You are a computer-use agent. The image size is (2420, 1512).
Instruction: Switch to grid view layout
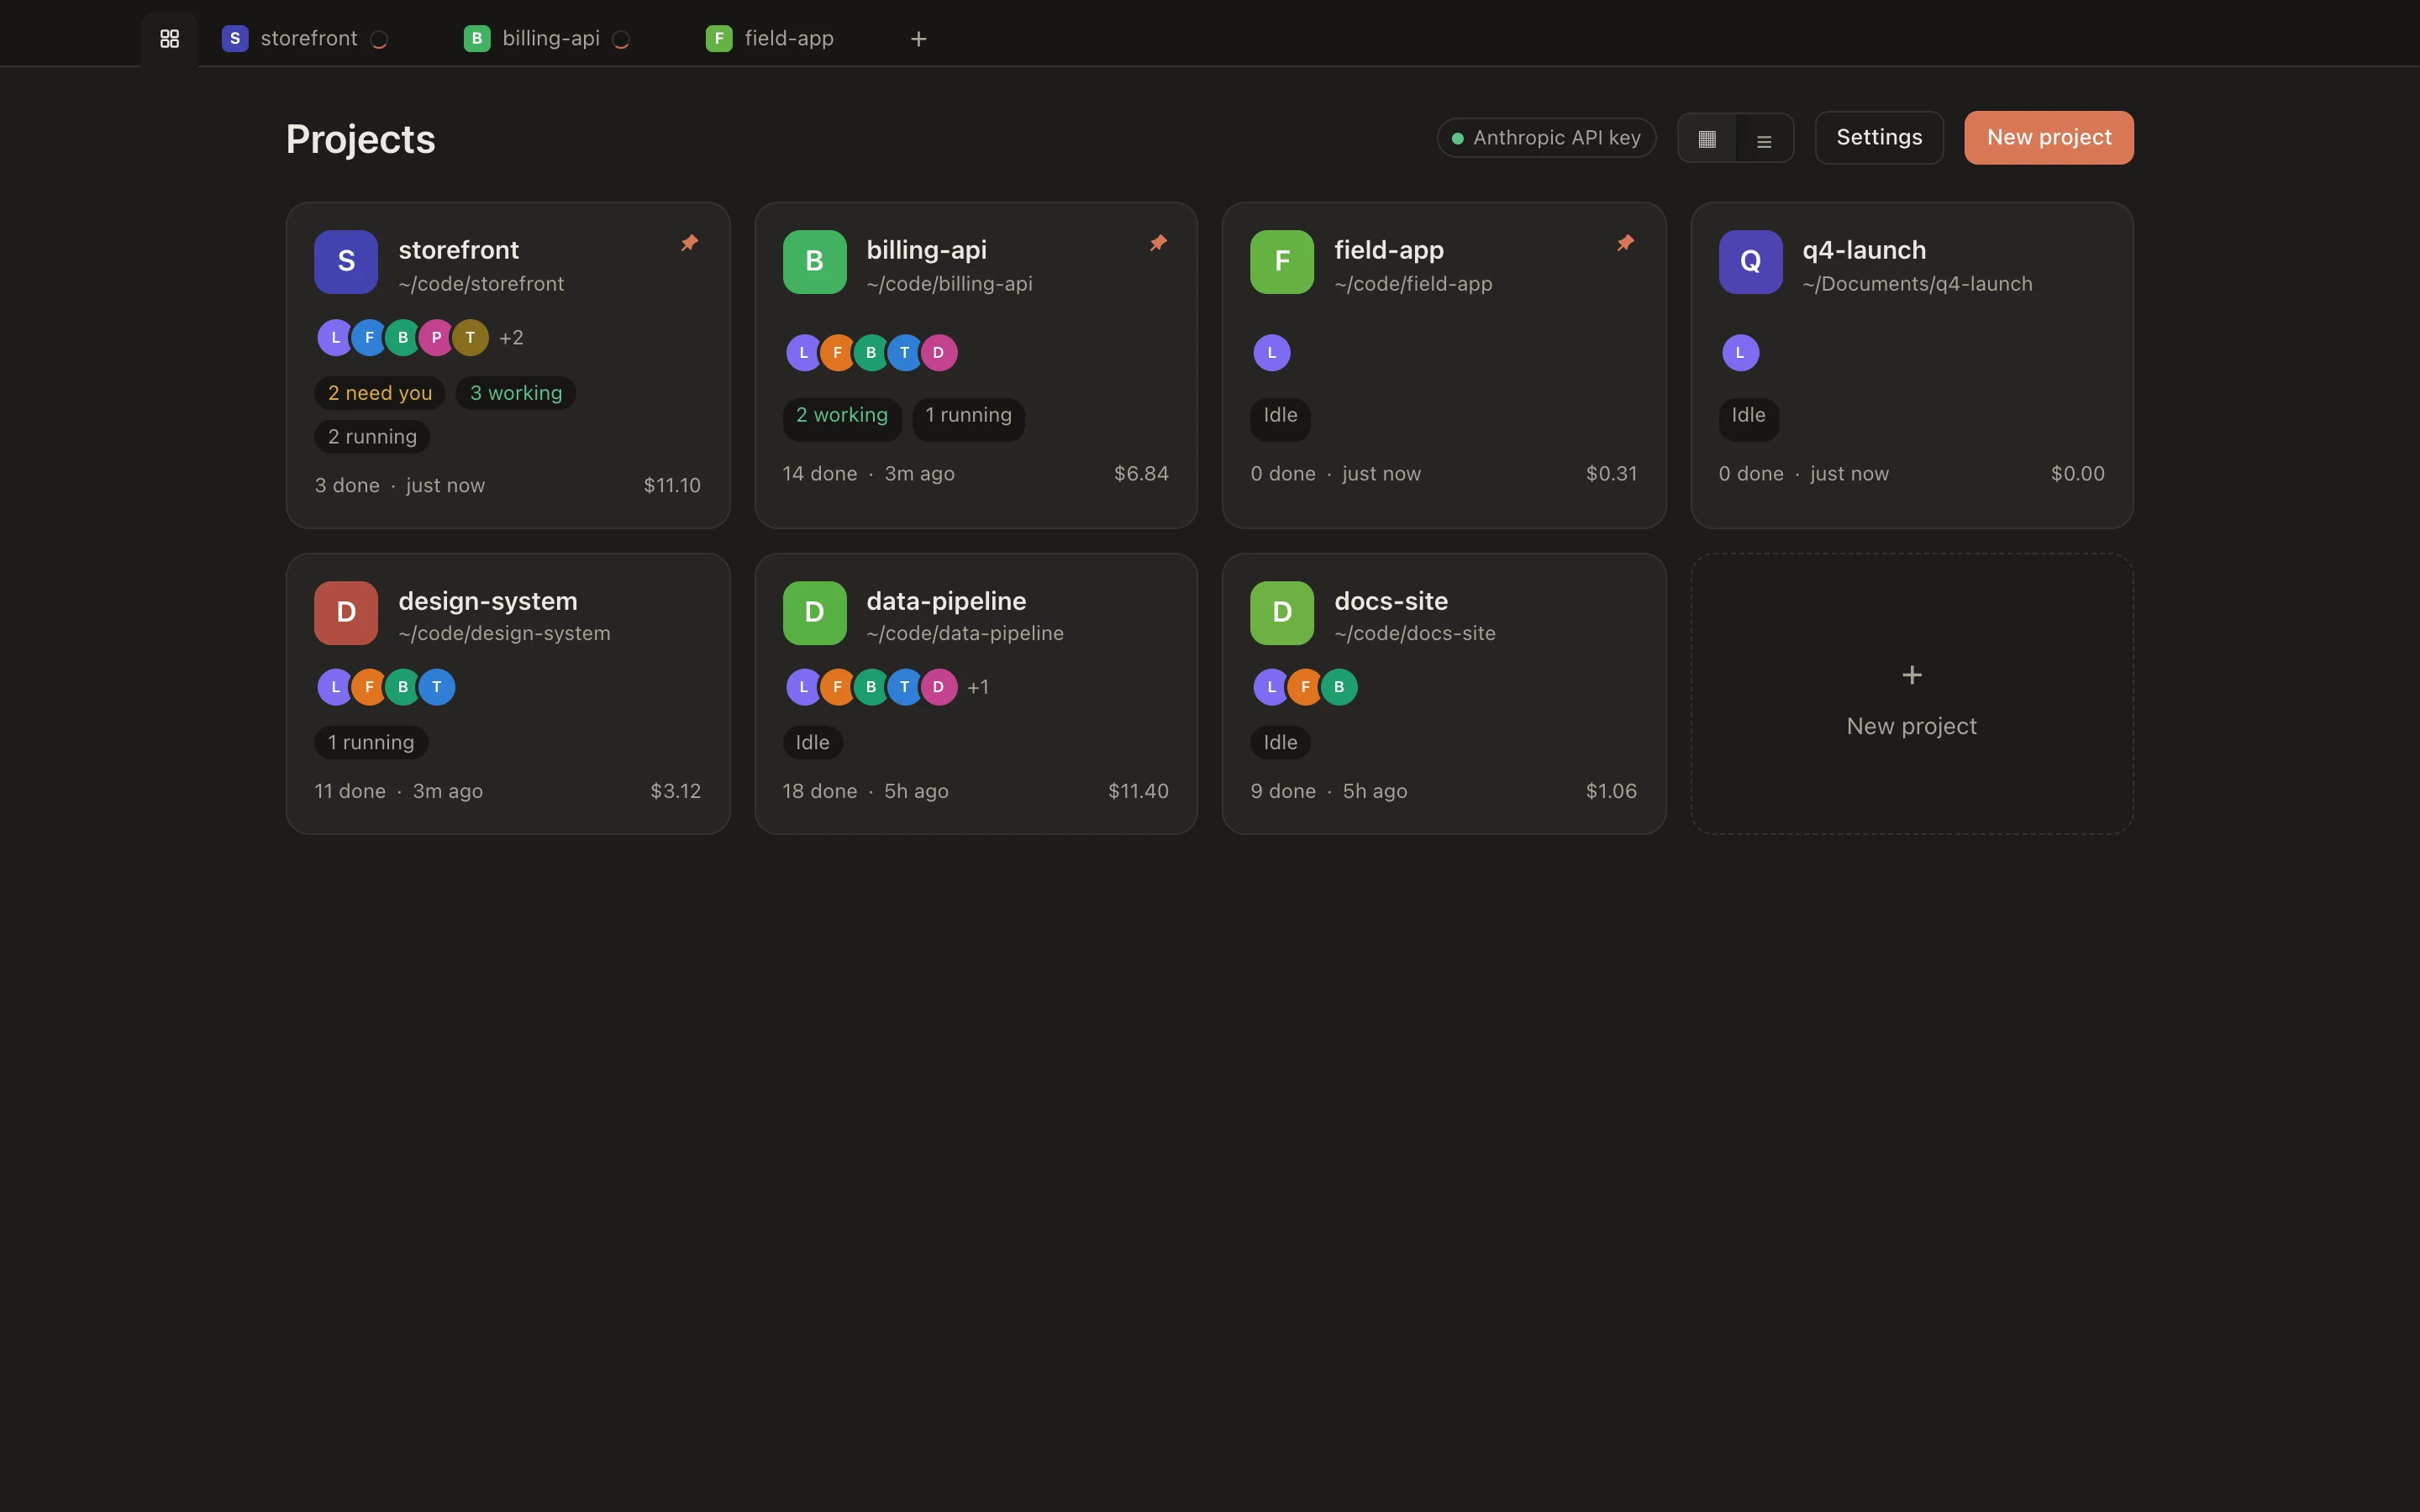1707,139
